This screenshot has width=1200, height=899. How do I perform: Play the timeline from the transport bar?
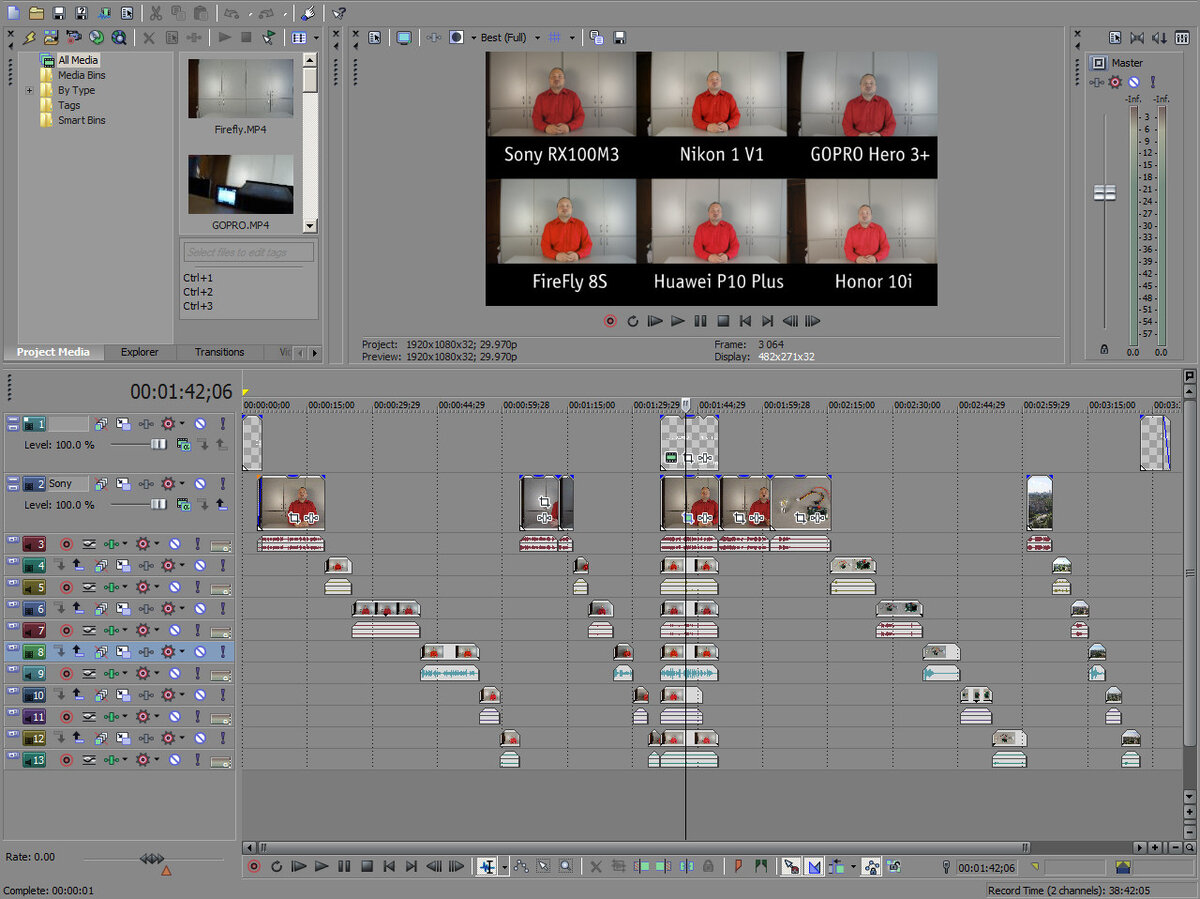pos(321,867)
